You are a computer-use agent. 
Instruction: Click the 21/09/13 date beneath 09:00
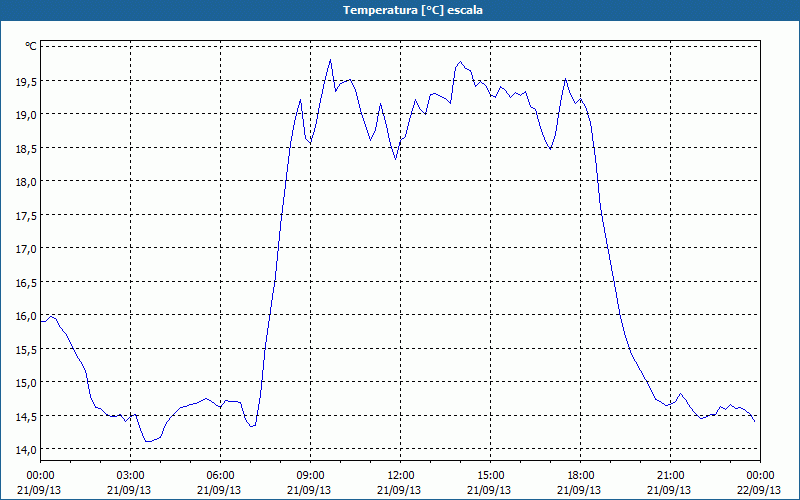[309, 490]
